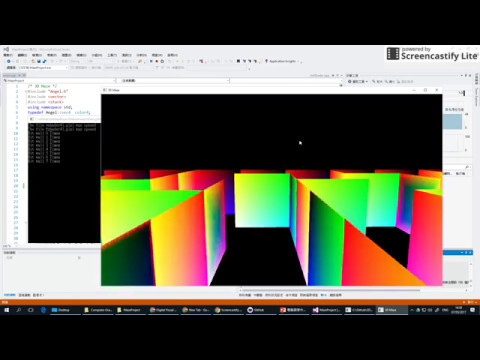This screenshot has height=360, width=480.
Task: Open the 工具 (Tools) menu
Action: pyautogui.click(x=112, y=55)
